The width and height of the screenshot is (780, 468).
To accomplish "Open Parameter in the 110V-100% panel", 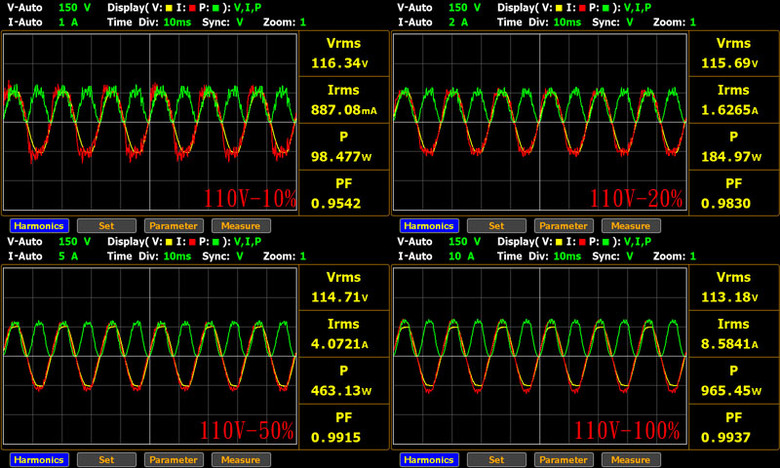I will click(564, 460).
